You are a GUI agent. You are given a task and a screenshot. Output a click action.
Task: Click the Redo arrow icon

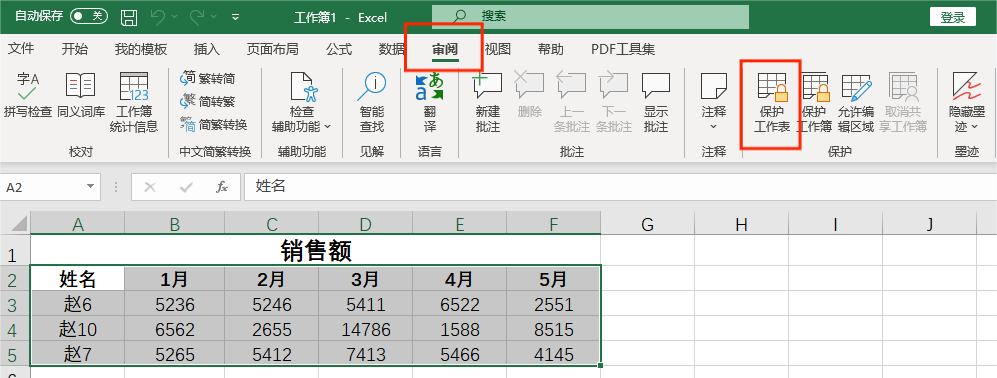pyautogui.click(x=197, y=17)
